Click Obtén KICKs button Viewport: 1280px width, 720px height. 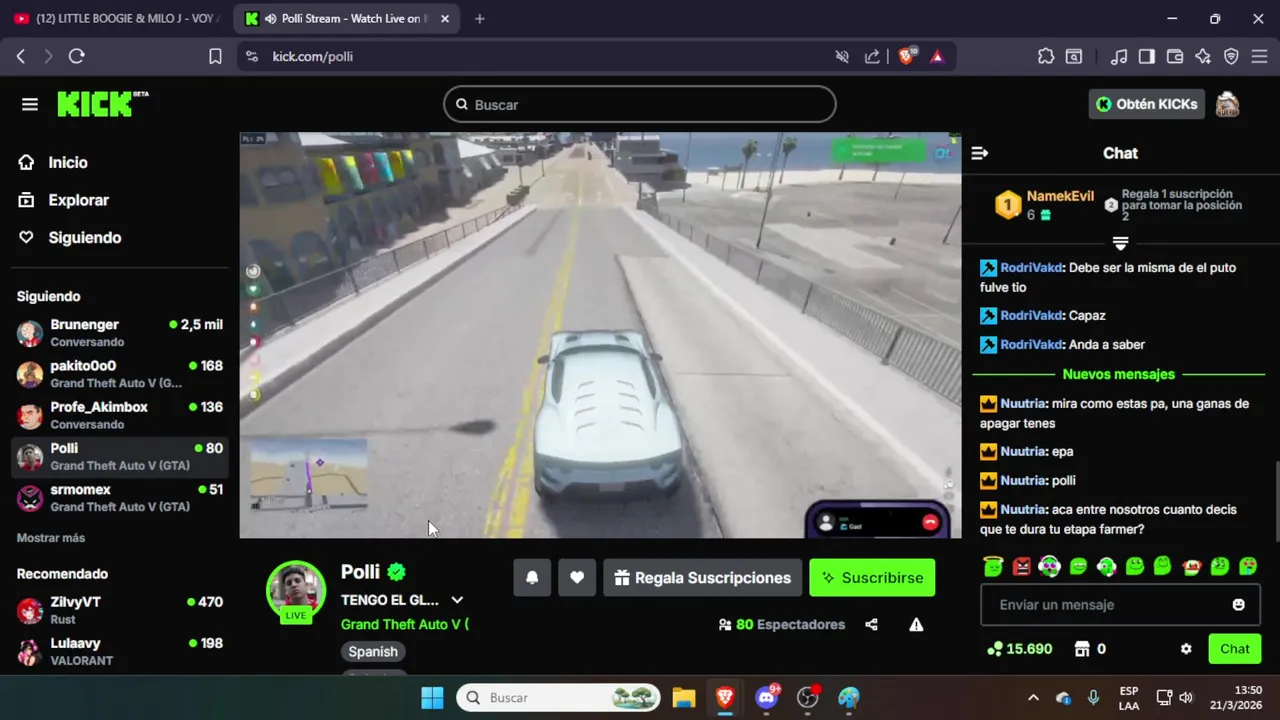[1147, 104]
